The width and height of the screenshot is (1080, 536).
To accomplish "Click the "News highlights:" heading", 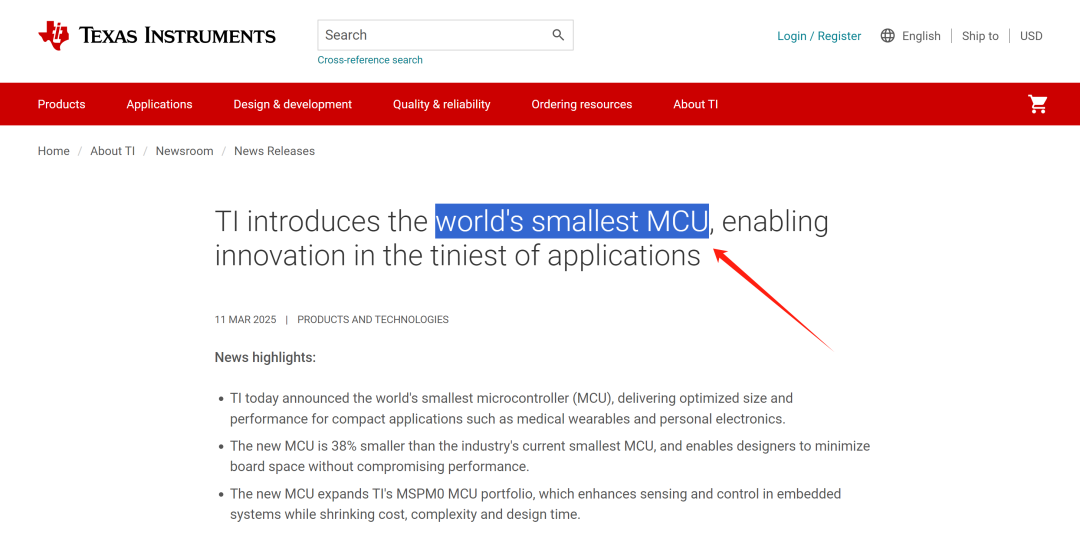I will (x=265, y=358).
